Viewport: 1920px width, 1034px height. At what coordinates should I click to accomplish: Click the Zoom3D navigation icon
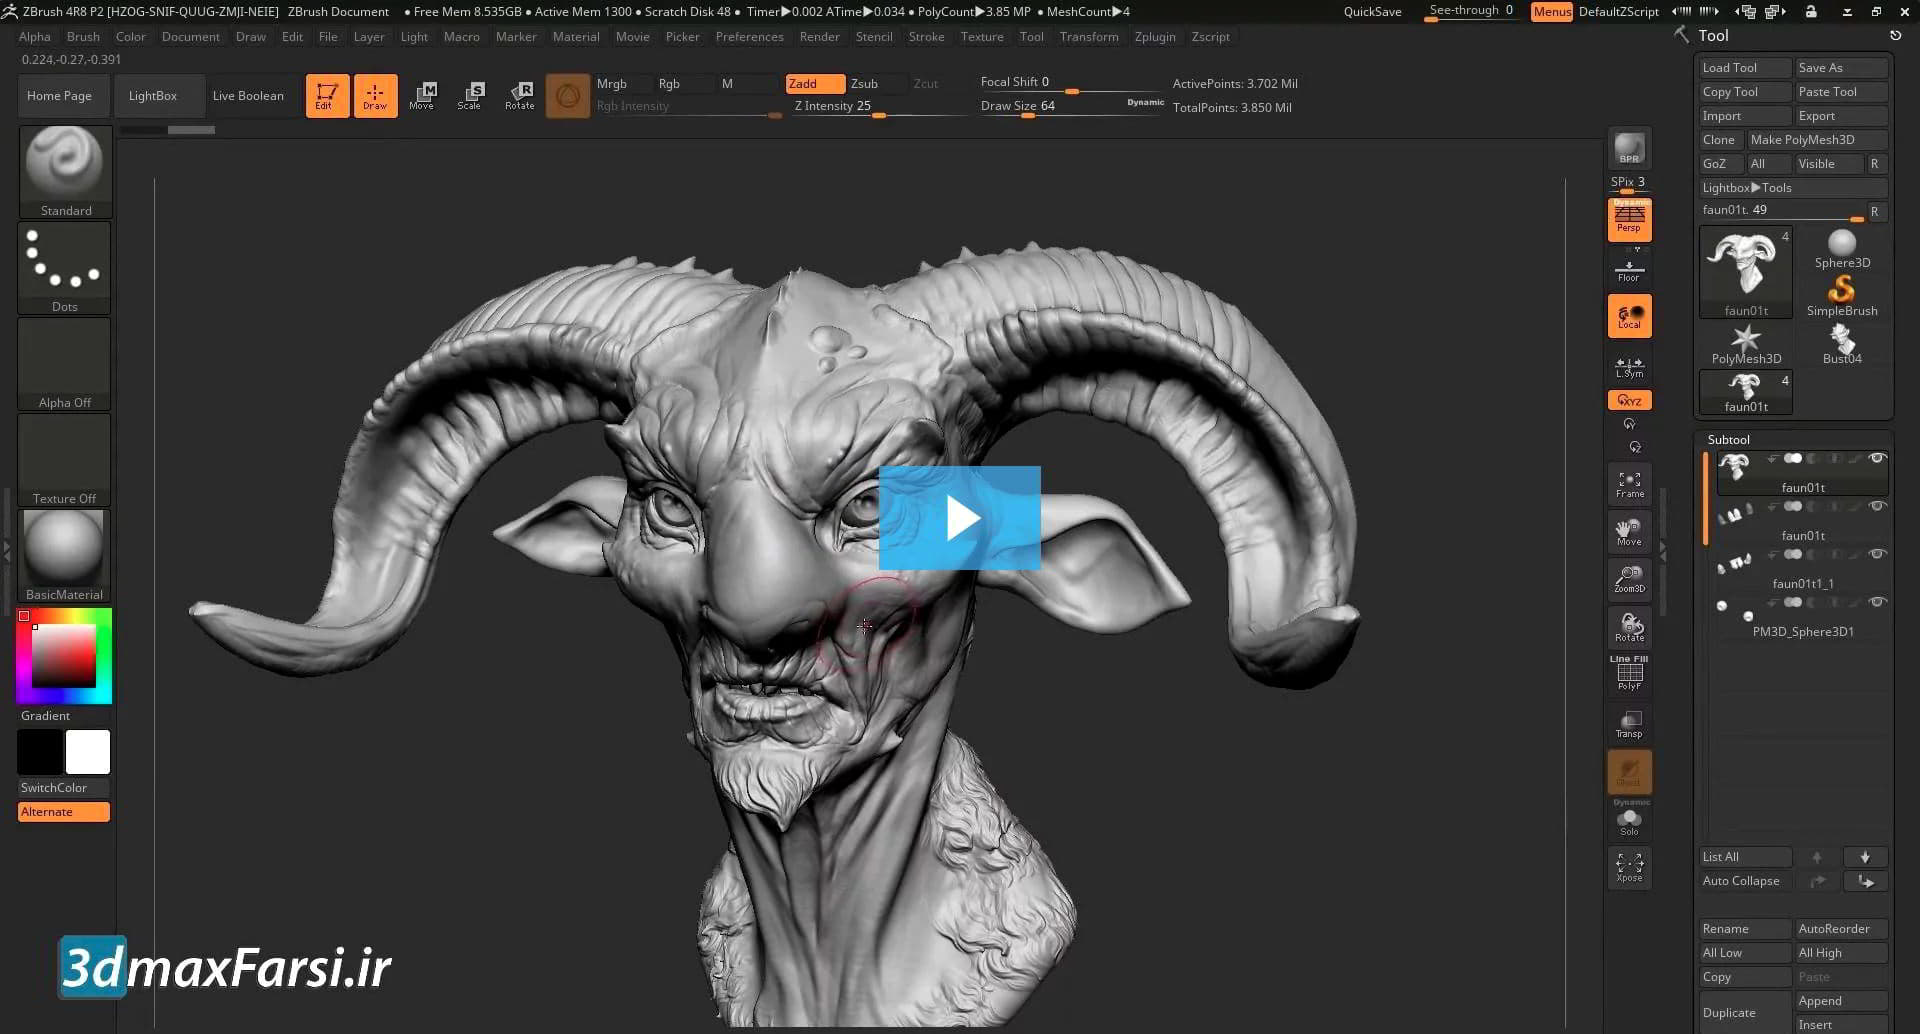coord(1629,579)
